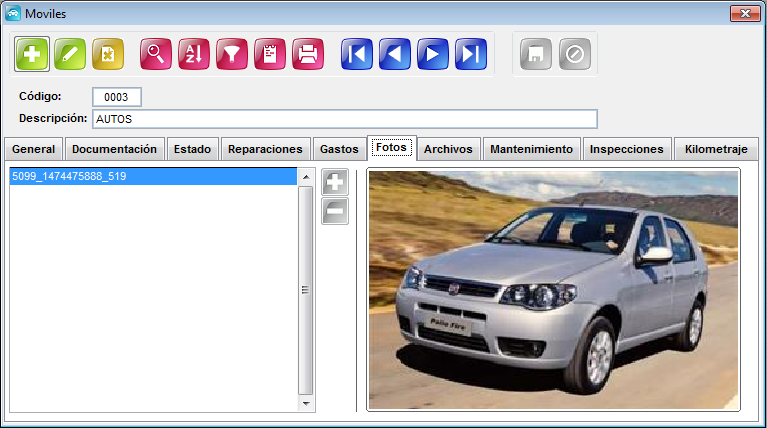
Task: Open the Documentación tab
Action: pyautogui.click(x=114, y=149)
